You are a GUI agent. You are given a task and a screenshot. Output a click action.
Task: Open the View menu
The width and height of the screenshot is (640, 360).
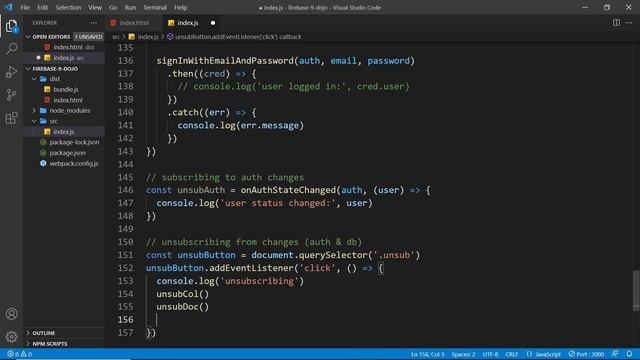pyautogui.click(x=95, y=7)
